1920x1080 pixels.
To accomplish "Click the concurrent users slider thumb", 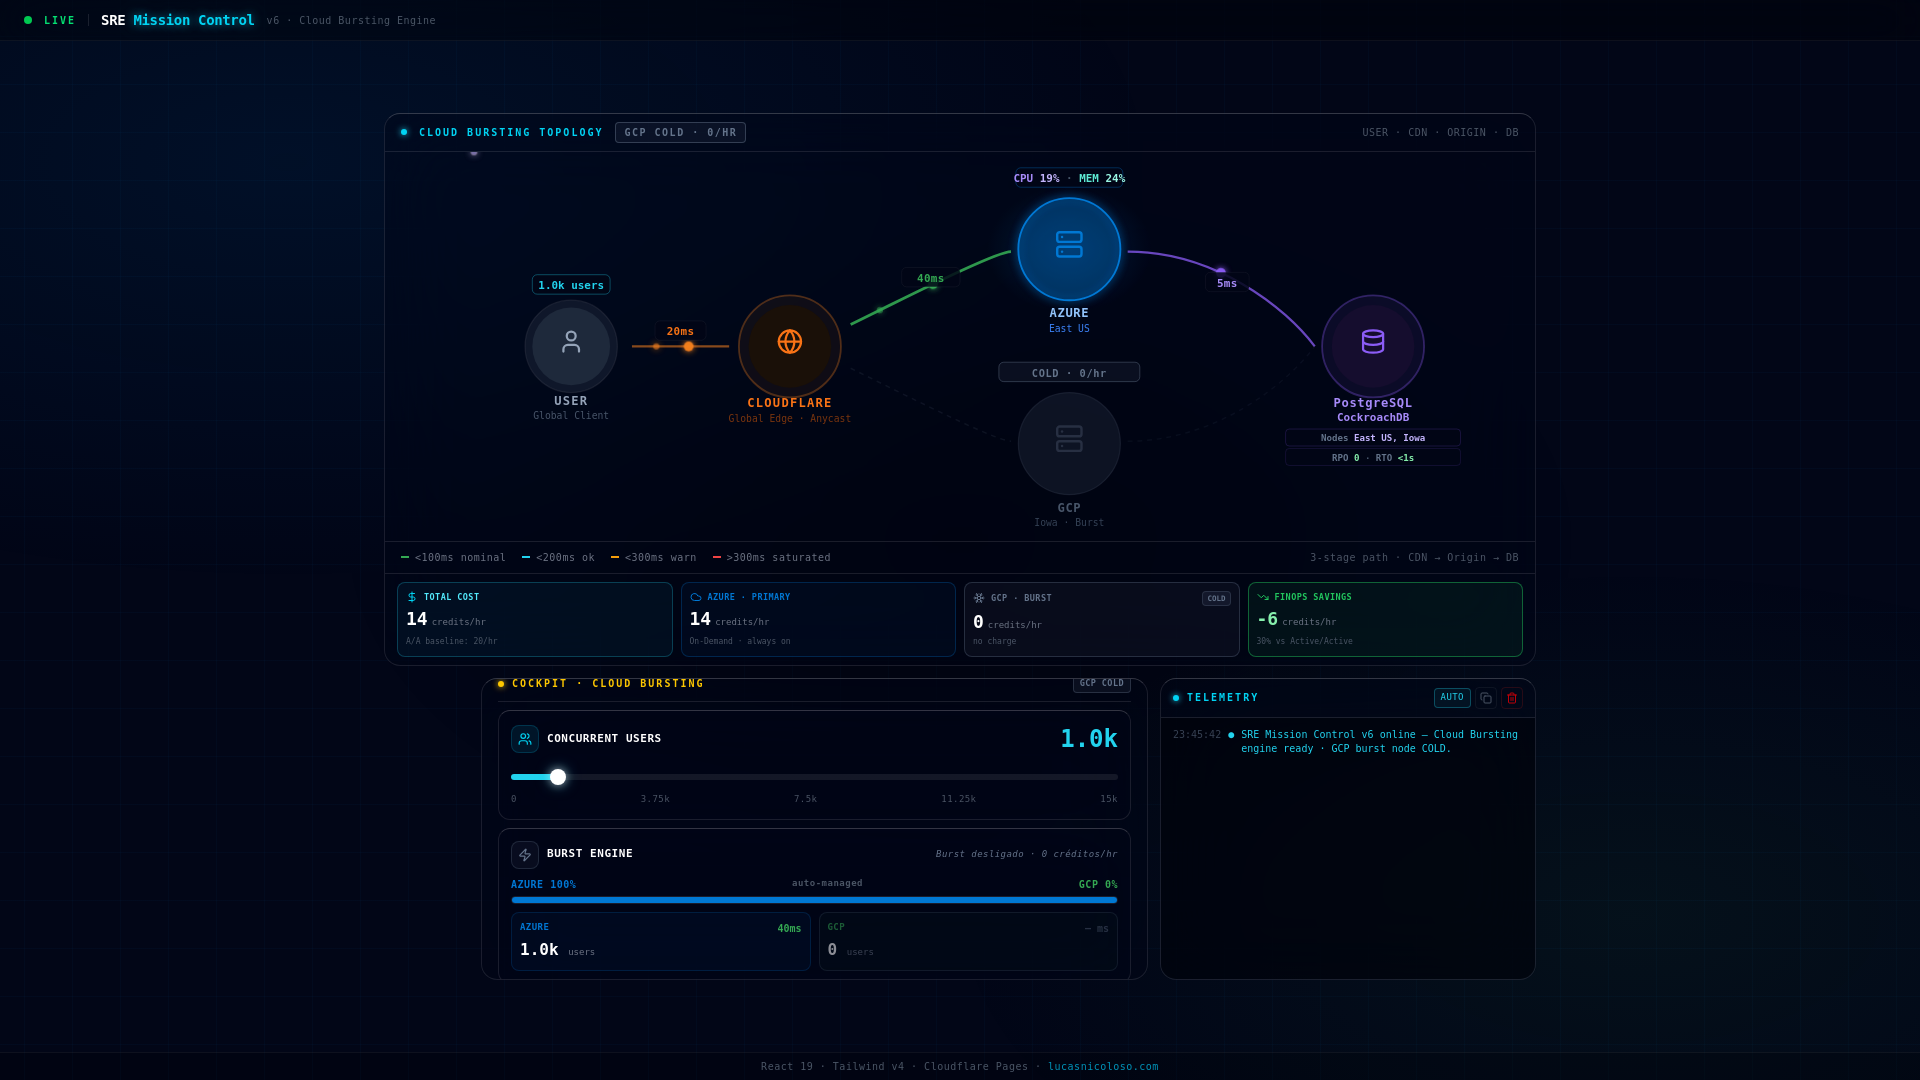I will point(558,777).
